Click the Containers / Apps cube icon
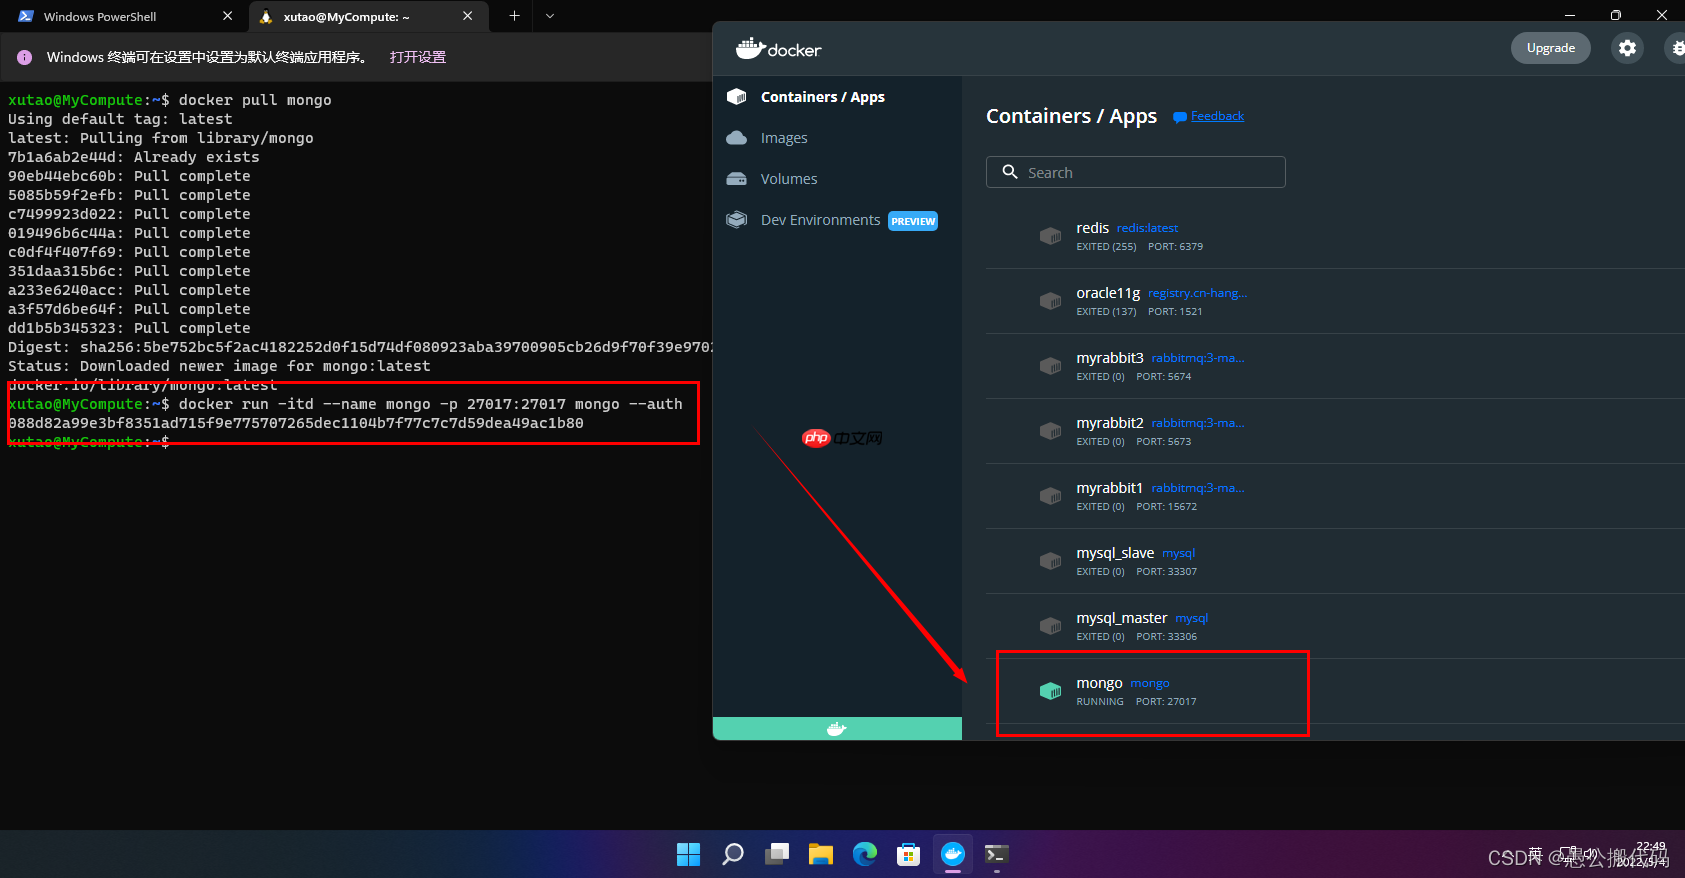 (x=737, y=97)
